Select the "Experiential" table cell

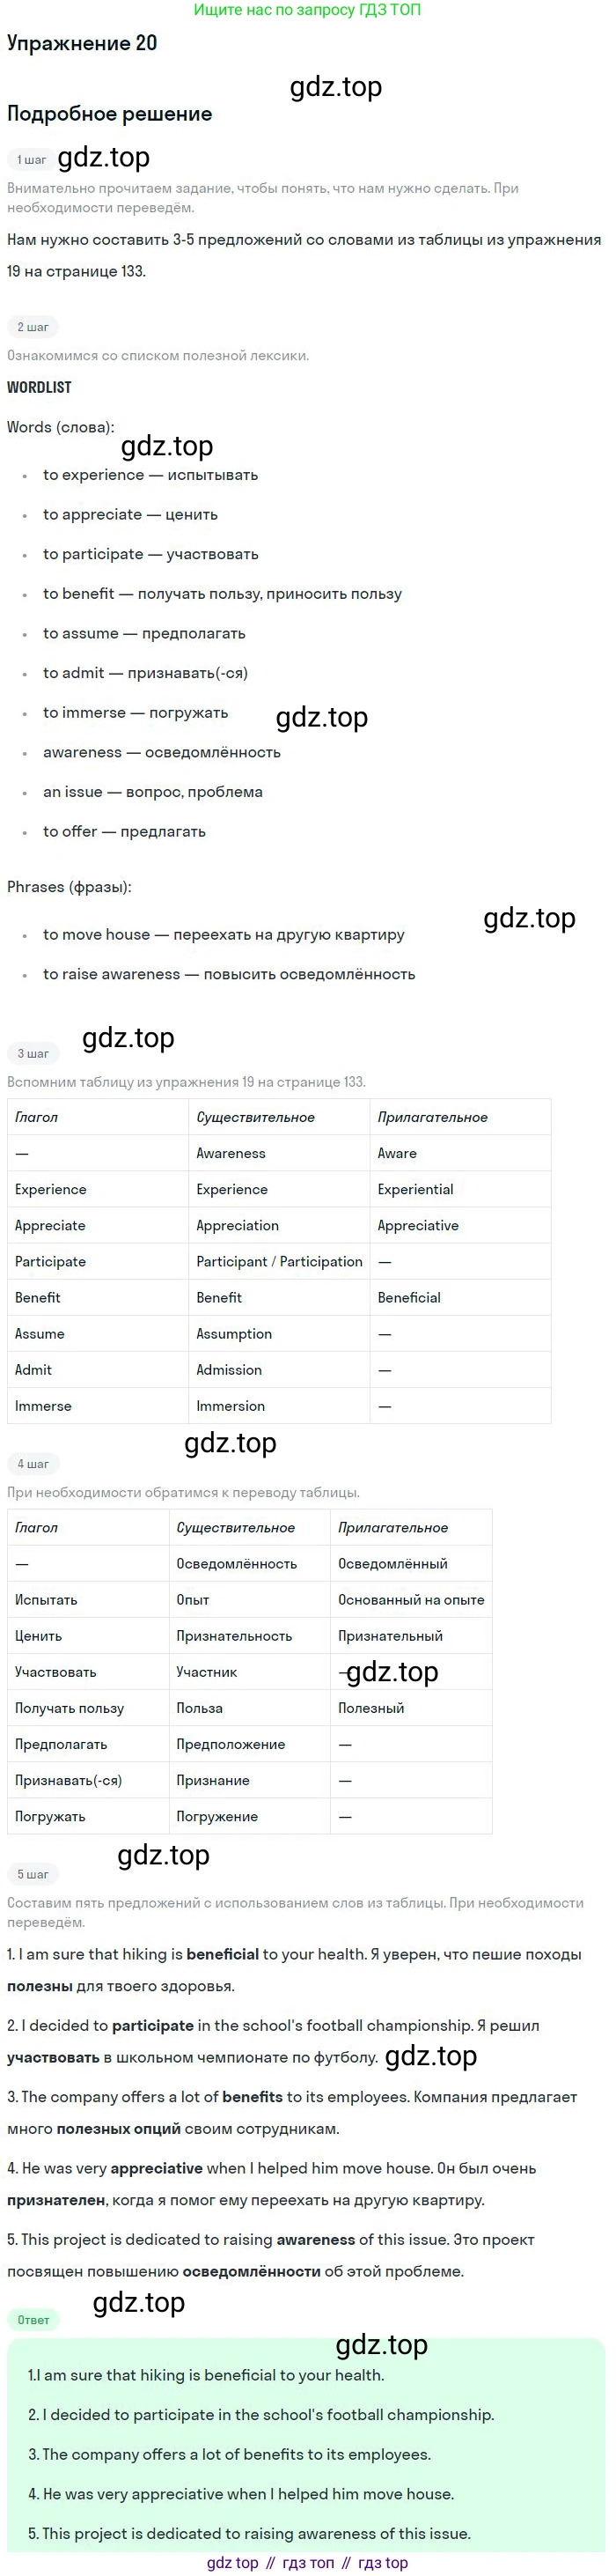(415, 1189)
